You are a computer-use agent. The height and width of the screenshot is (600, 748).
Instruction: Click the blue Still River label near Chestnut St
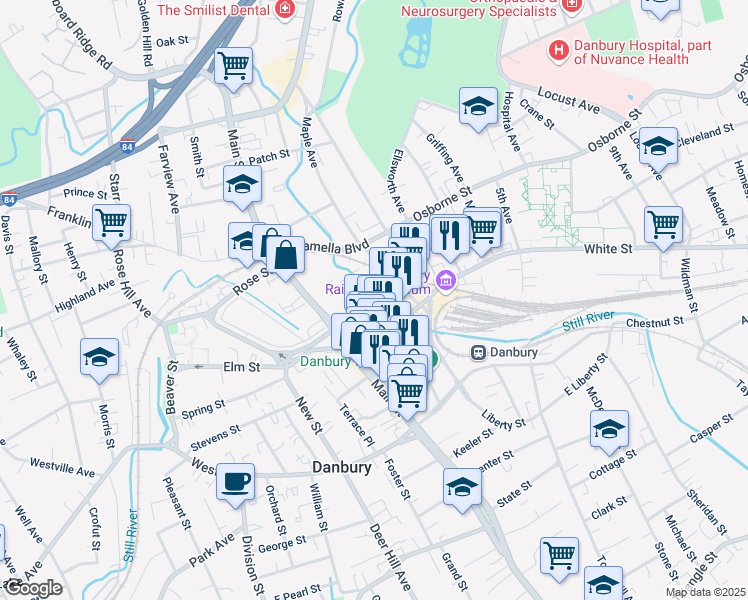(588, 321)
